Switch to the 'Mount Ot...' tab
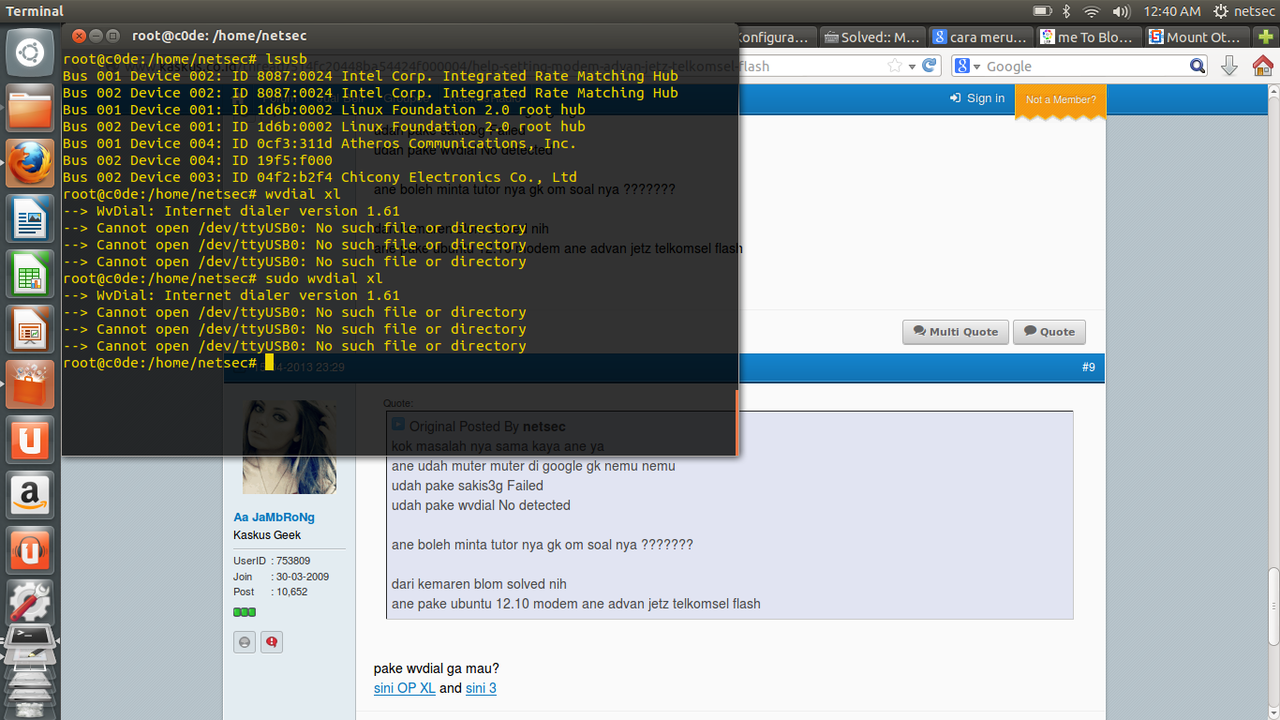1280x720 pixels. 1196,37
